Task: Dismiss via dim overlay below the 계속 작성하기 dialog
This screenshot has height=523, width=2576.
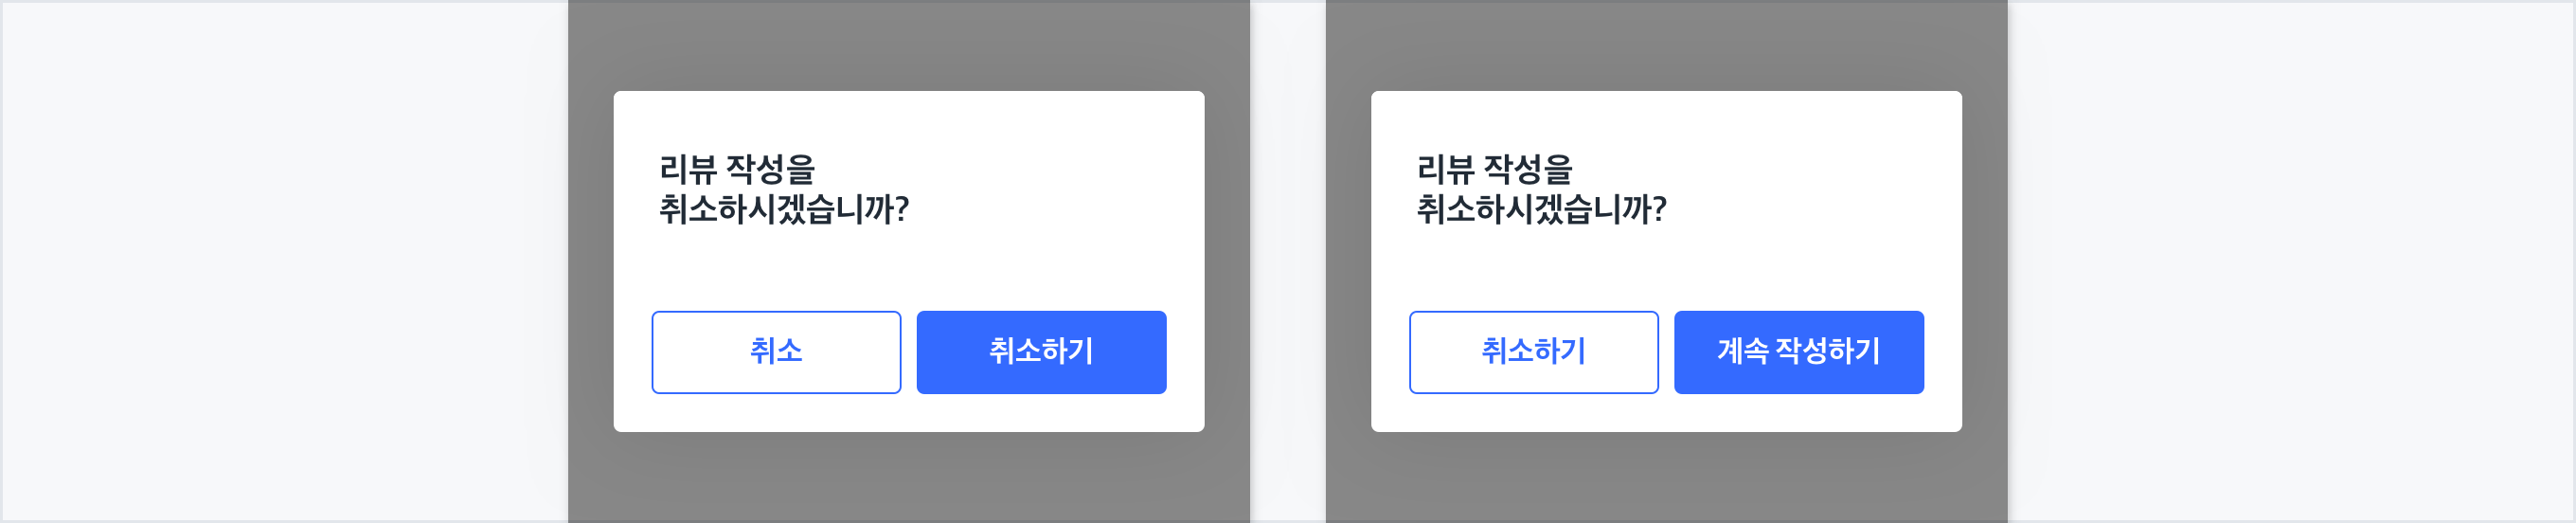Action: point(1666,477)
